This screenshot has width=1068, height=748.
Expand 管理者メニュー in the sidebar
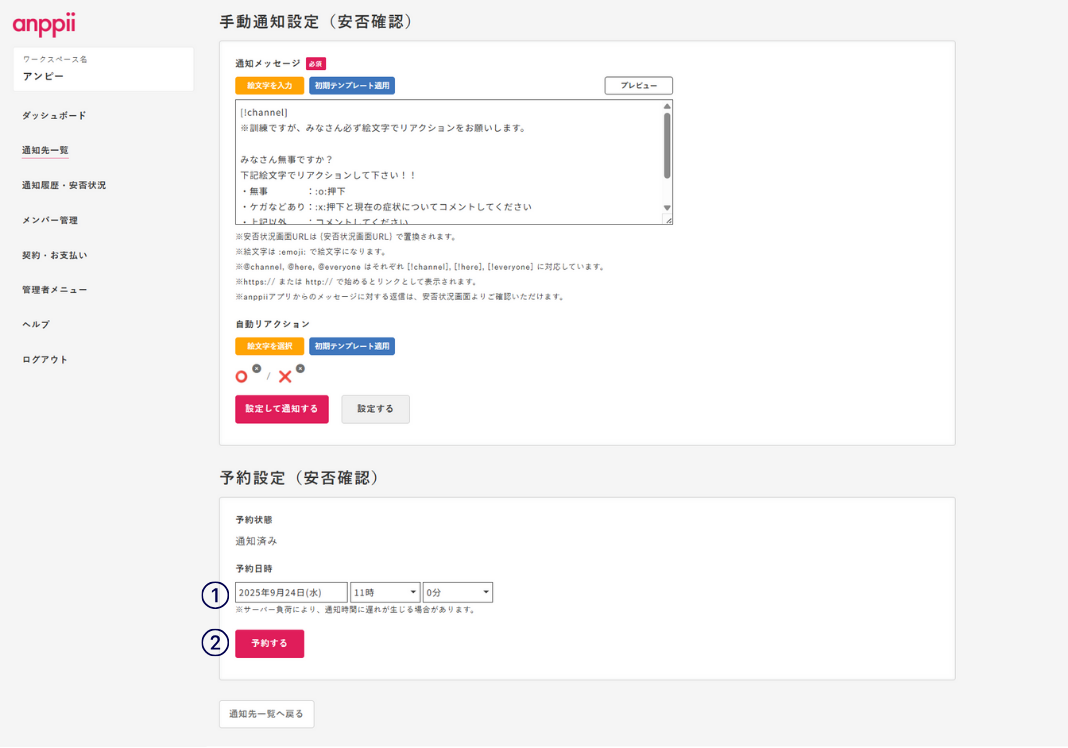pyautogui.click(x=54, y=290)
